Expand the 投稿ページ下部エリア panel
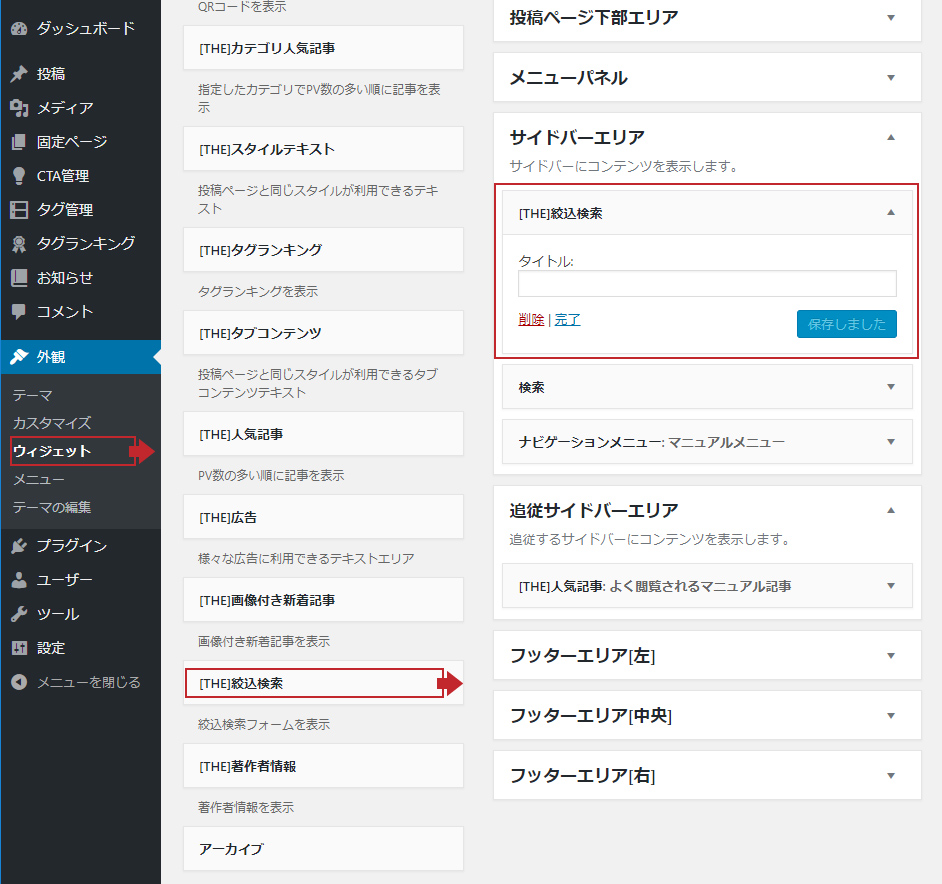Viewport: 942px width, 884px height. (890, 17)
